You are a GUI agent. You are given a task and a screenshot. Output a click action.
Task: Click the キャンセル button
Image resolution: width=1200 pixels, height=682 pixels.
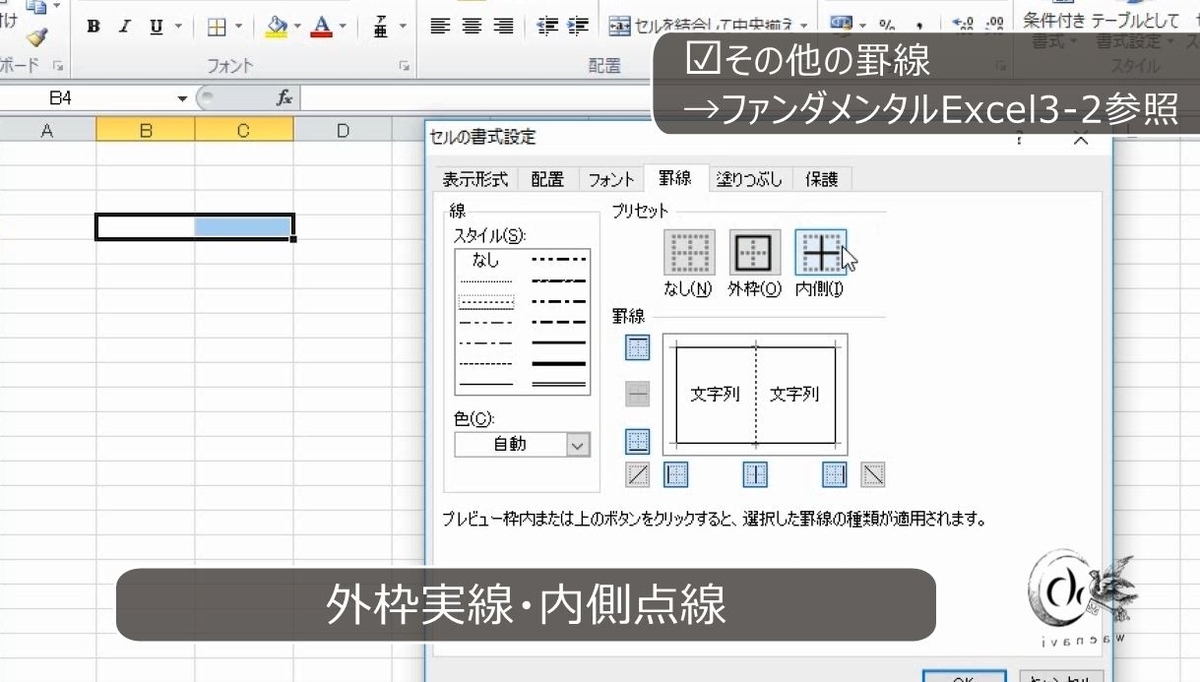tap(1062, 678)
